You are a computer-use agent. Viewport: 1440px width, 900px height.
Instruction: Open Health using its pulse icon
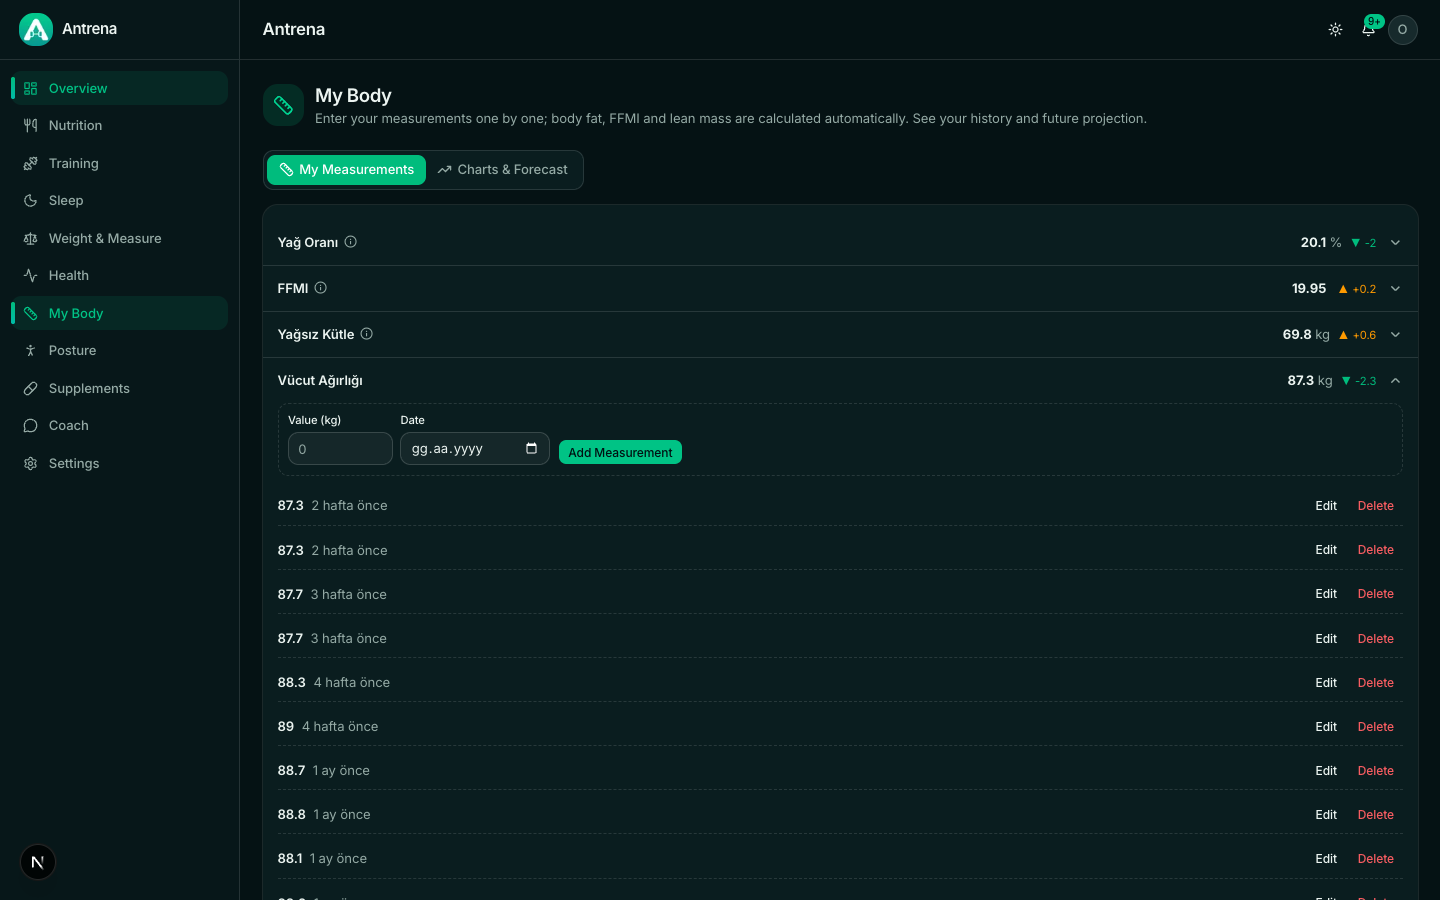[x=31, y=276]
